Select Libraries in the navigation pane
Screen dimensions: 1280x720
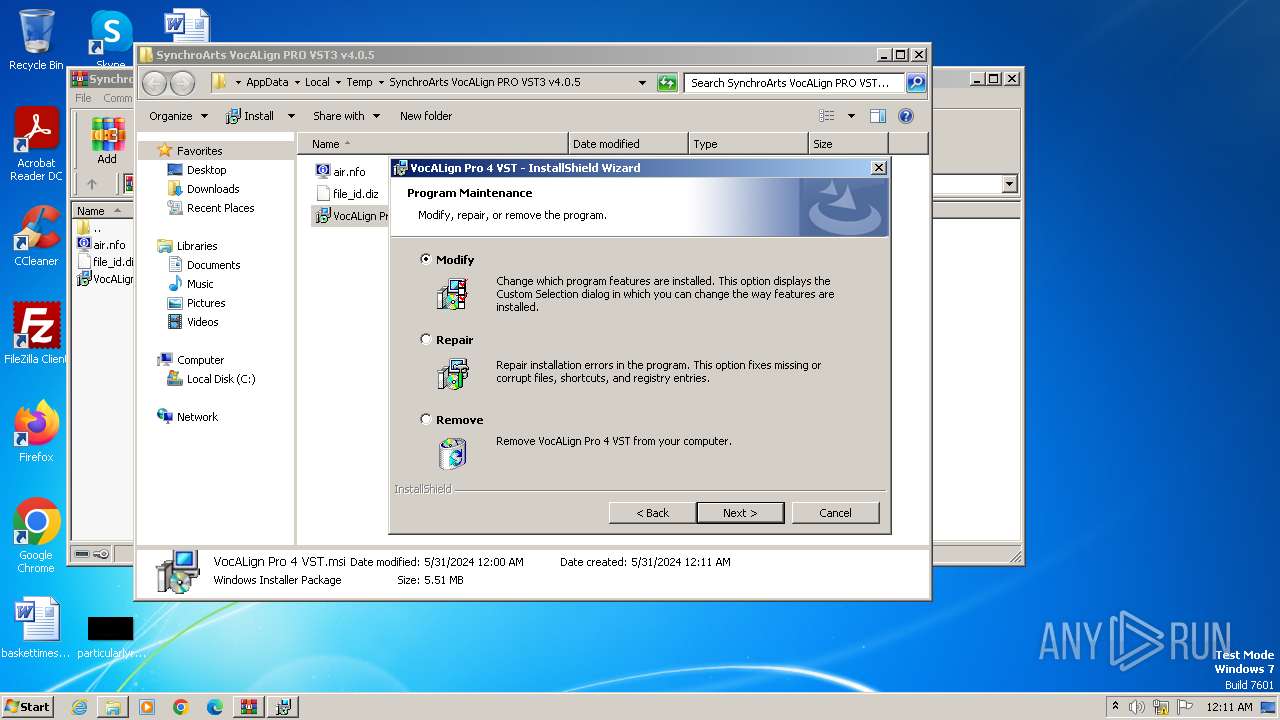coord(197,246)
